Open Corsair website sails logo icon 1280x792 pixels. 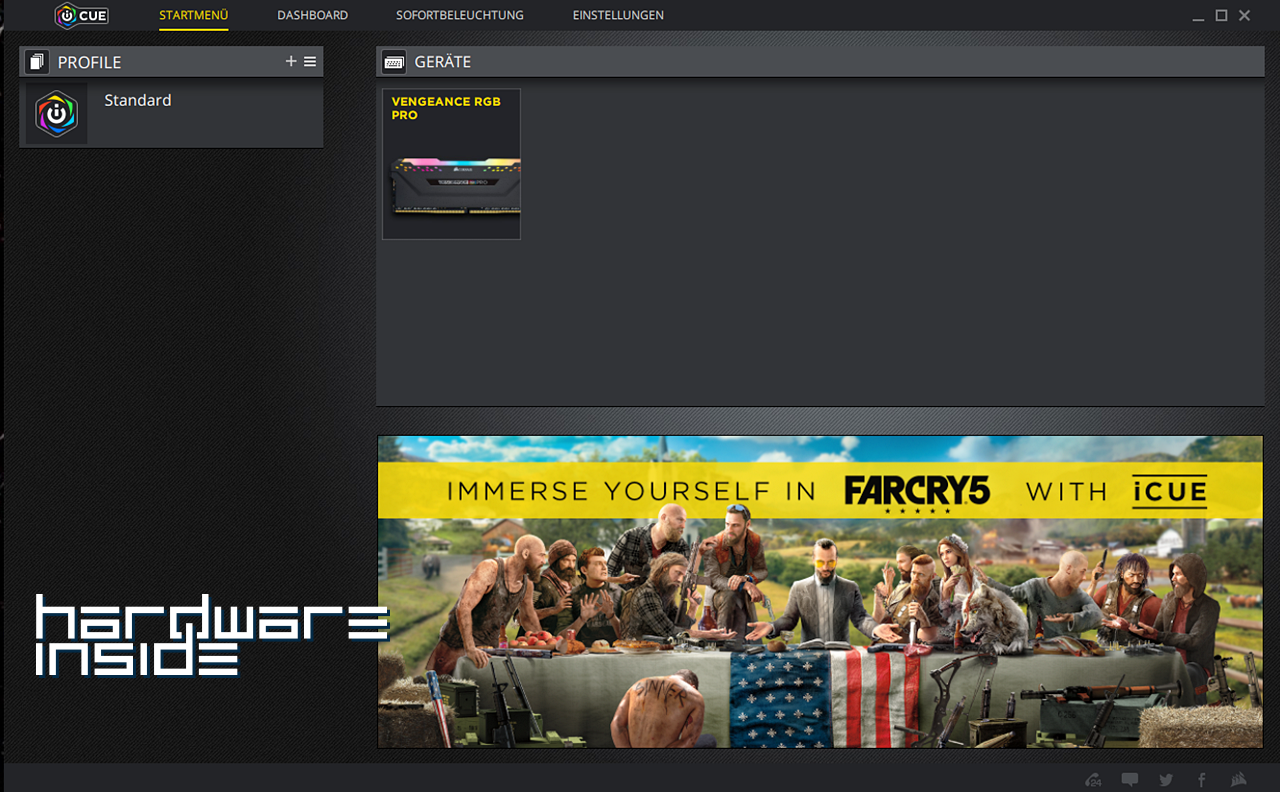tap(1239, 780)
